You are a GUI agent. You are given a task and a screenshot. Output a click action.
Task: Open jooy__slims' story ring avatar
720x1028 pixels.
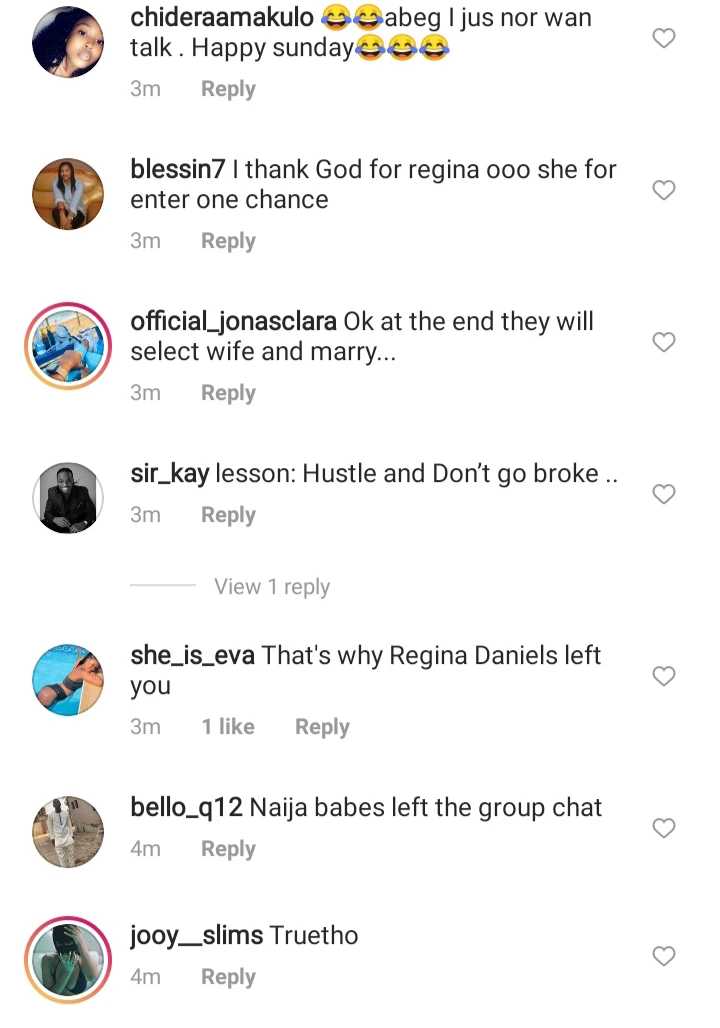click(x=68, y=959)
